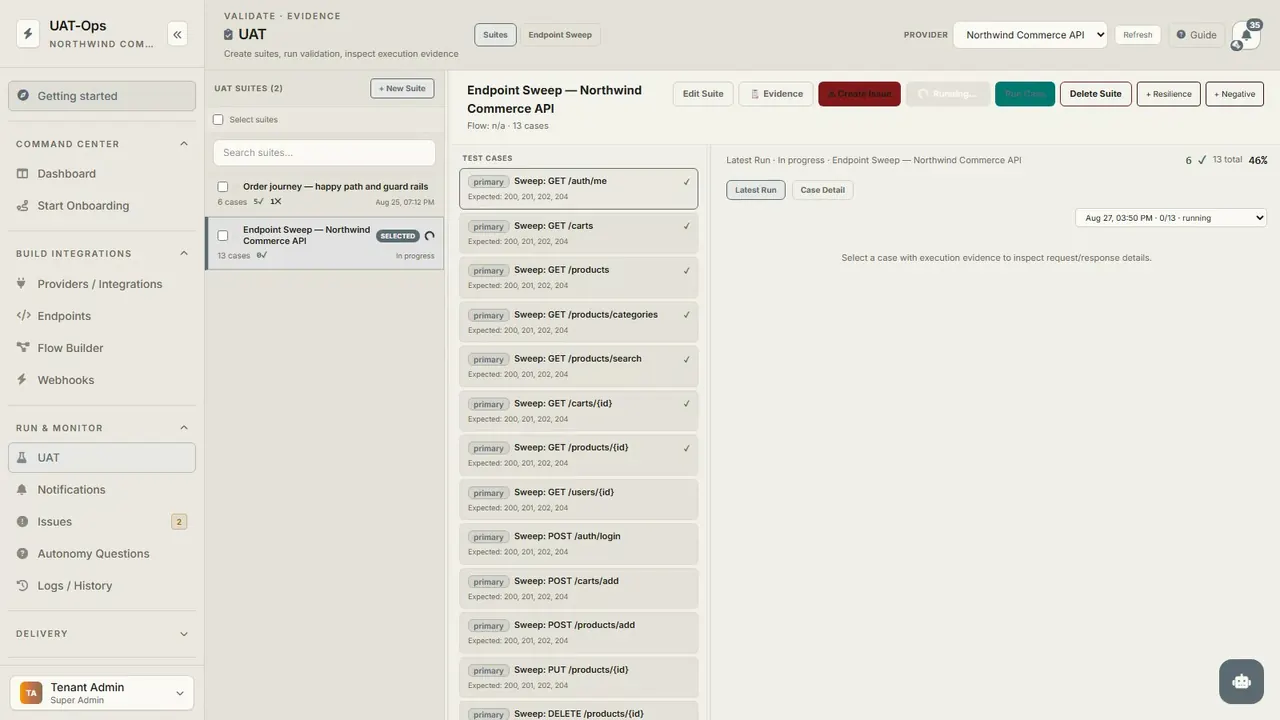The width and height of the screenshot is (1280, 720).
Task: Open notifications bell with 35 badge
Action: coord(1246,35)
